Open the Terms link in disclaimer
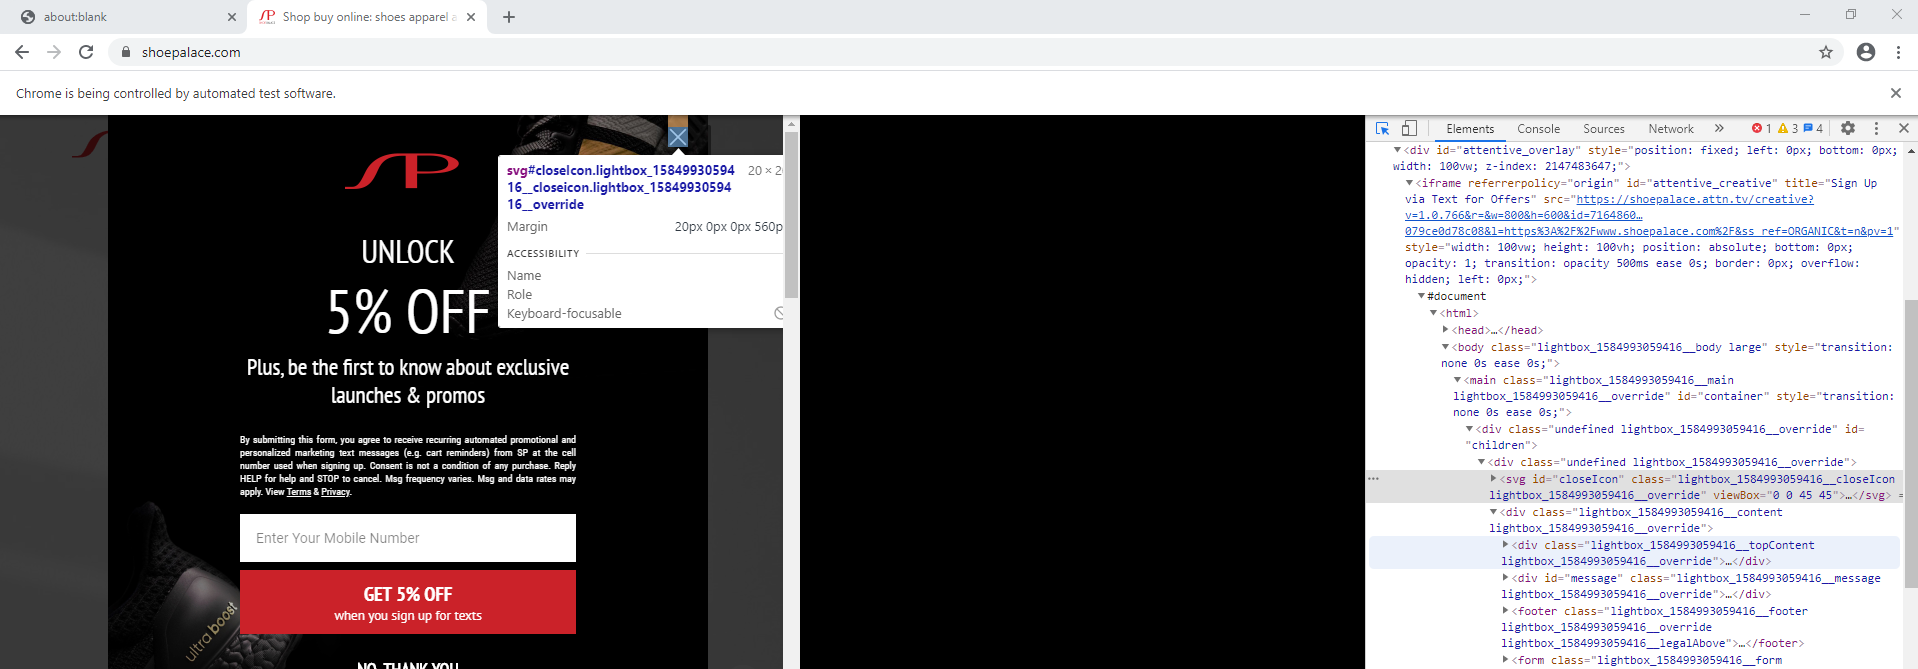Viewport: 1918px width, 669px height. pos(299,492)
